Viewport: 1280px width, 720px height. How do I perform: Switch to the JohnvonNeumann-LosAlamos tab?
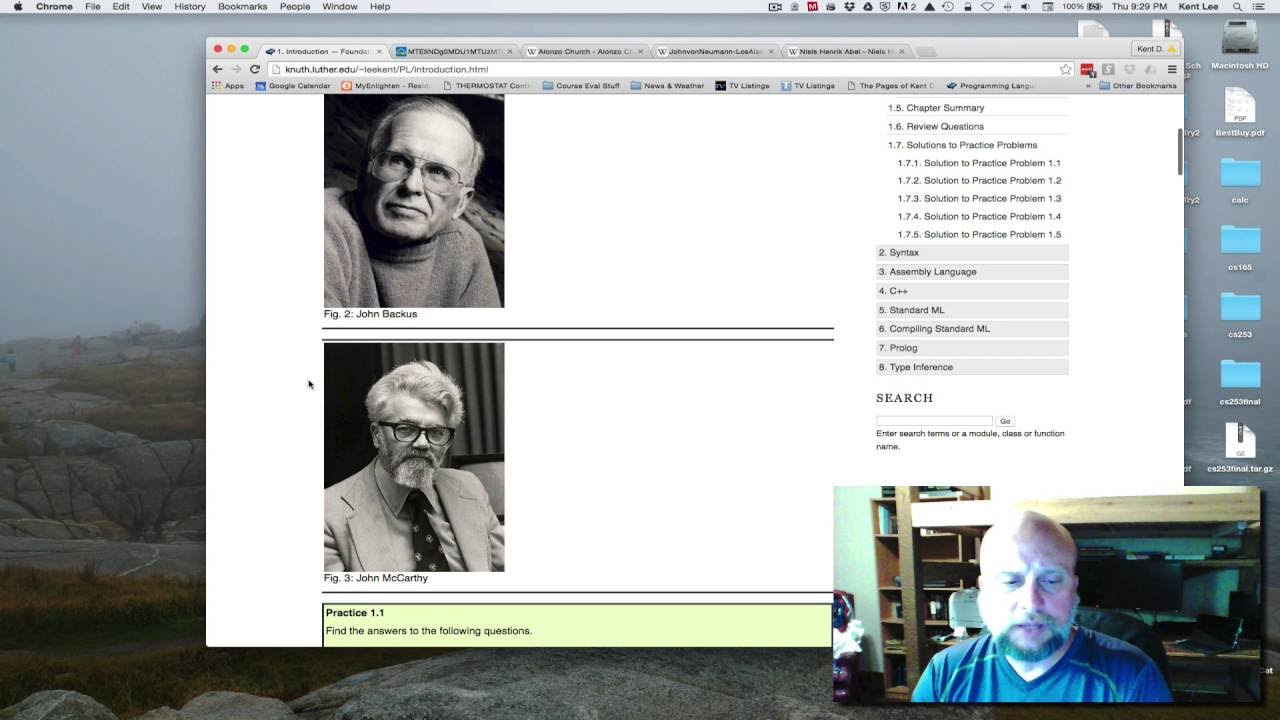coord(715,51)
